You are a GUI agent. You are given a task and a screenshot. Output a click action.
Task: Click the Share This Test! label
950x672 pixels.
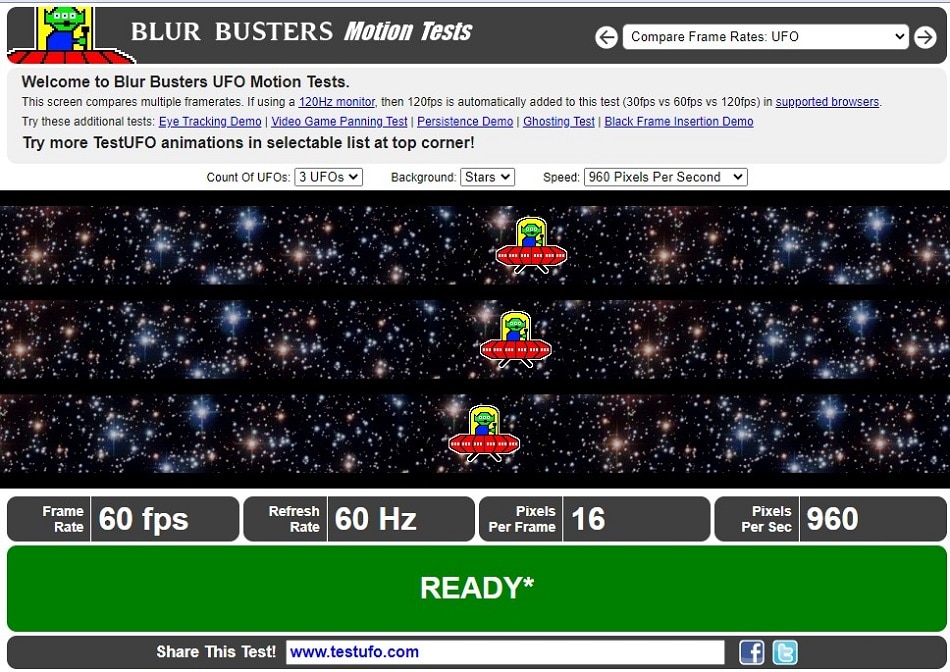216,652
